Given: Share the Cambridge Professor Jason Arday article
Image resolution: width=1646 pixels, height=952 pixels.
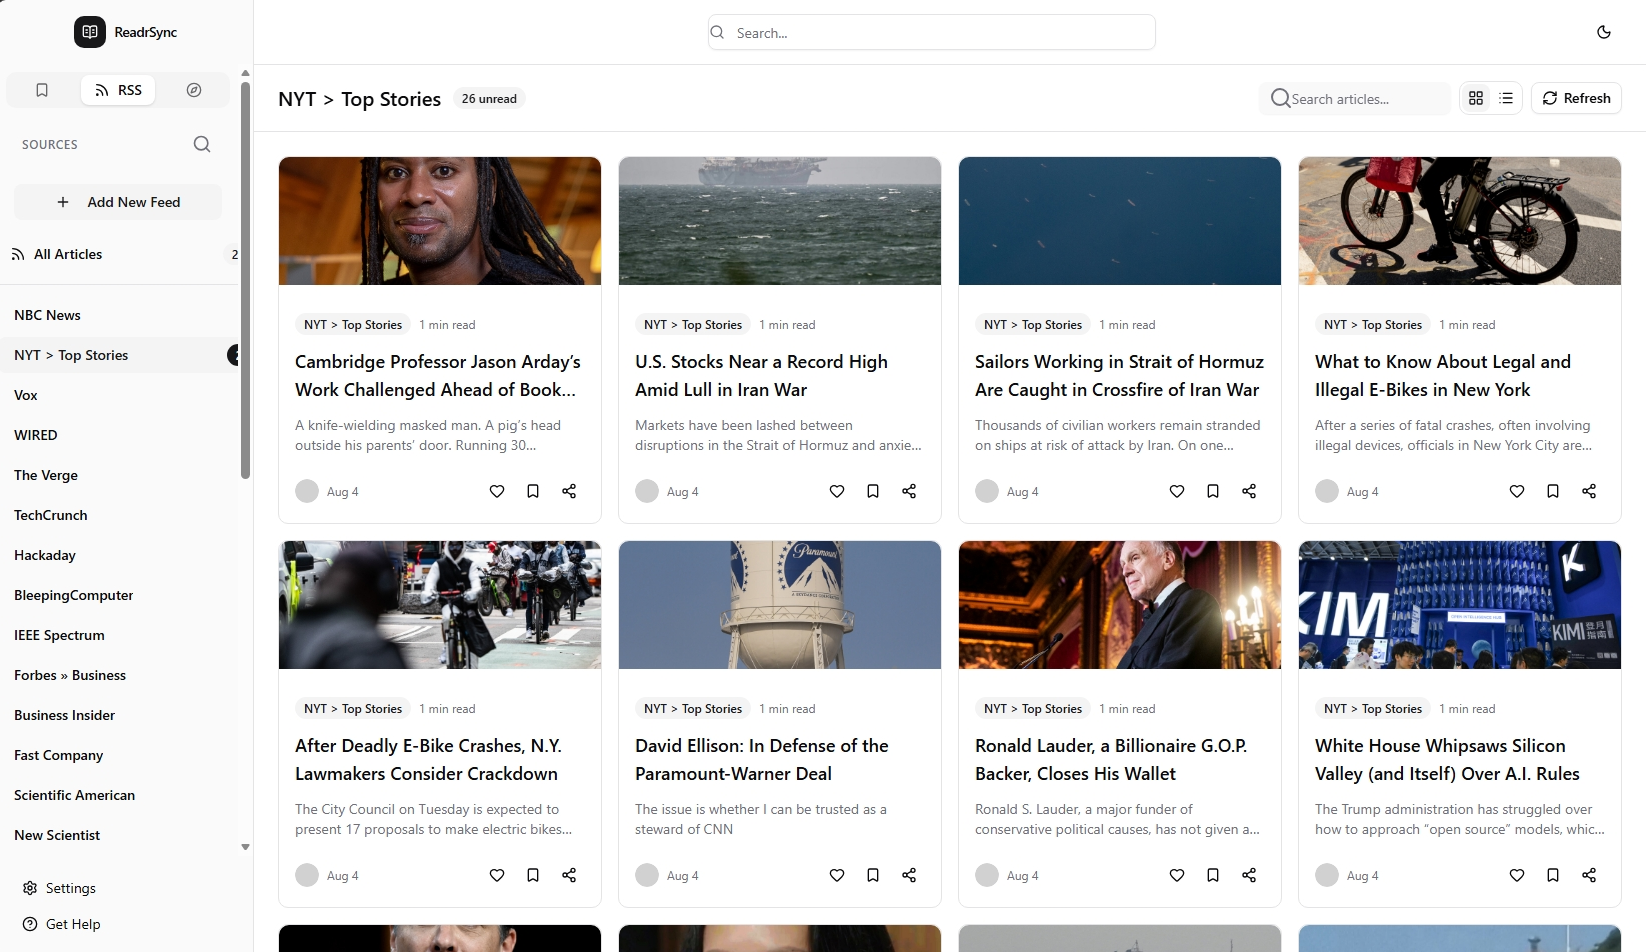Looking at the screenshot, I should click(x=569, y=491).
